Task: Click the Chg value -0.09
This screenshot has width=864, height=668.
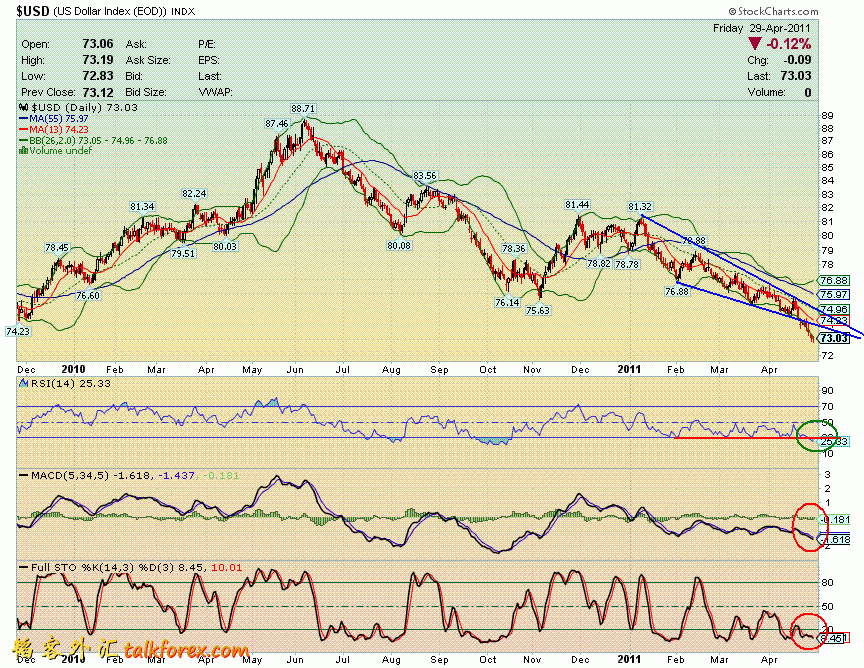Action: tap(797, 60)
